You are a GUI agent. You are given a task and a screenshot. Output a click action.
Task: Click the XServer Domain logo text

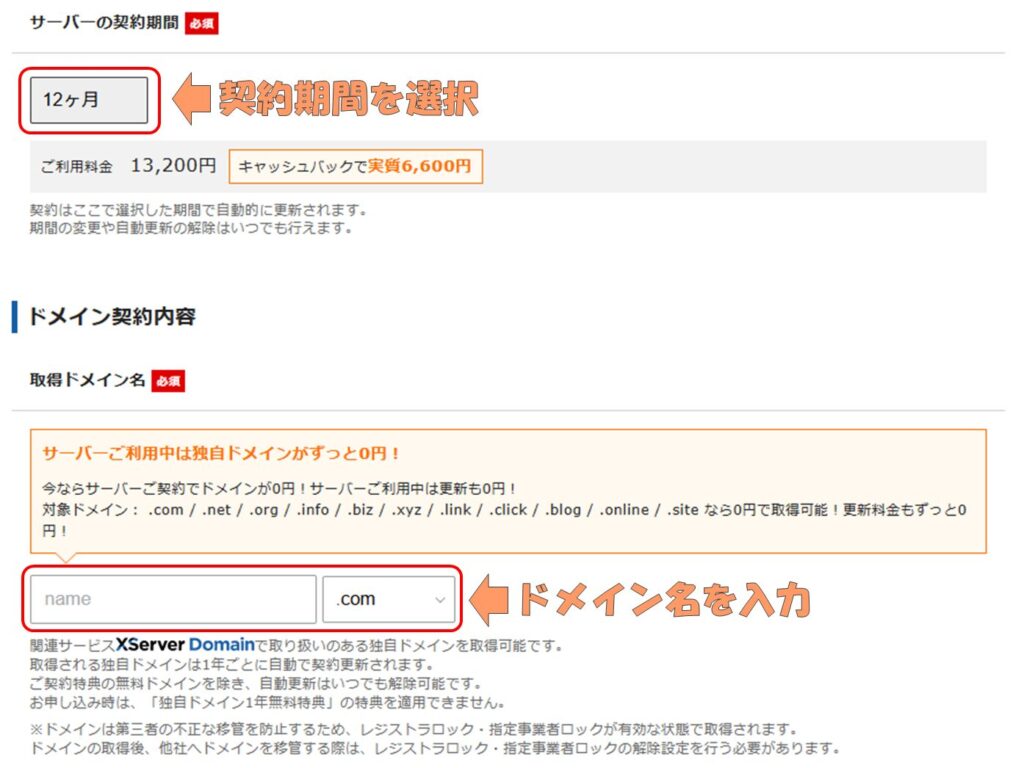[185, 645]
